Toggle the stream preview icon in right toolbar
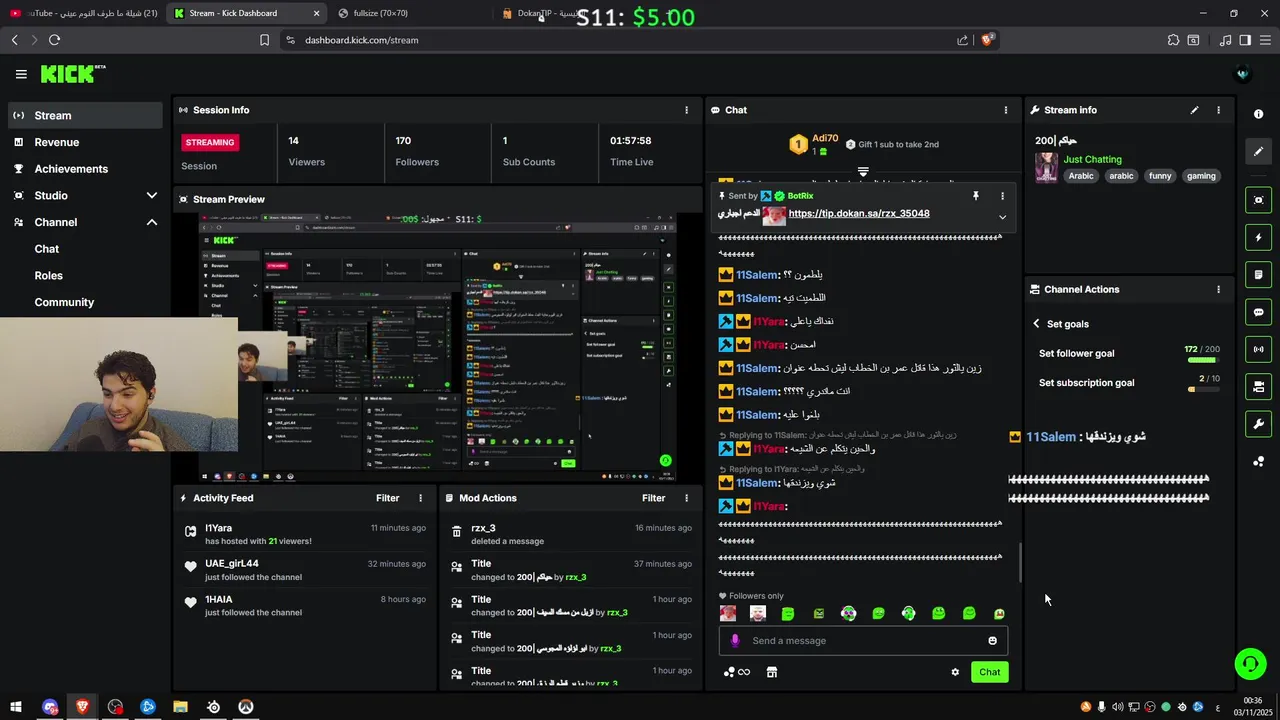 click(1259, 200)
